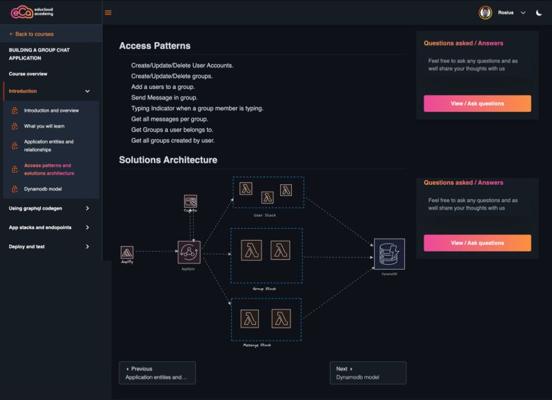The image size is (552, 400).
Task: Open the hamburger menu icon
Action: click(108, 13)
